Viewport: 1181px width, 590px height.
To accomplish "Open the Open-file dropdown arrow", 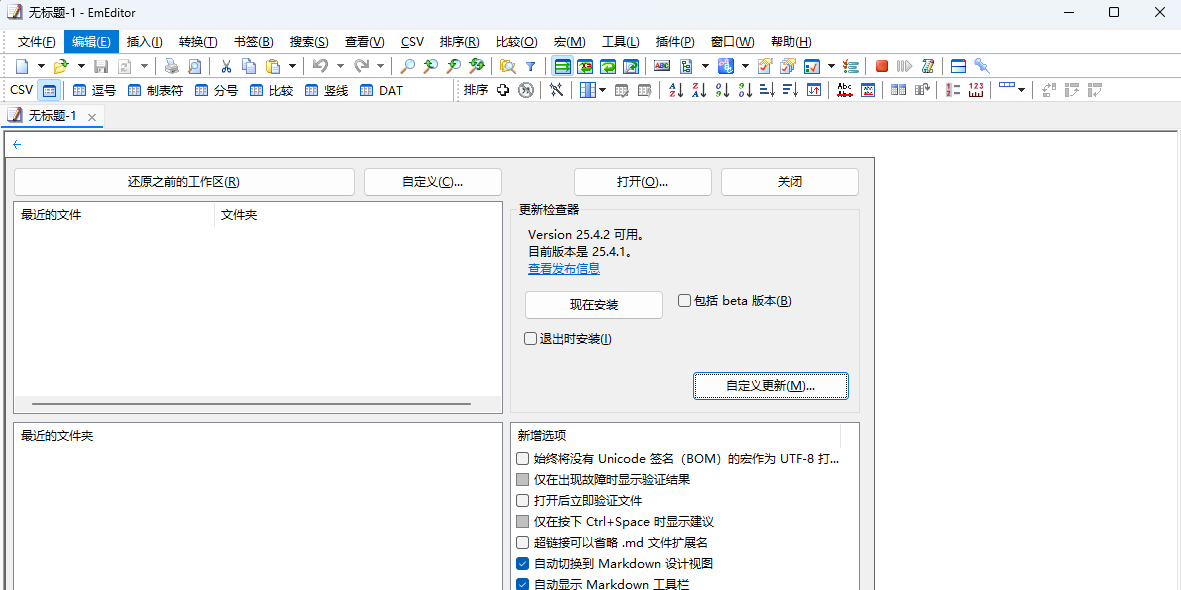I will 80,66.
